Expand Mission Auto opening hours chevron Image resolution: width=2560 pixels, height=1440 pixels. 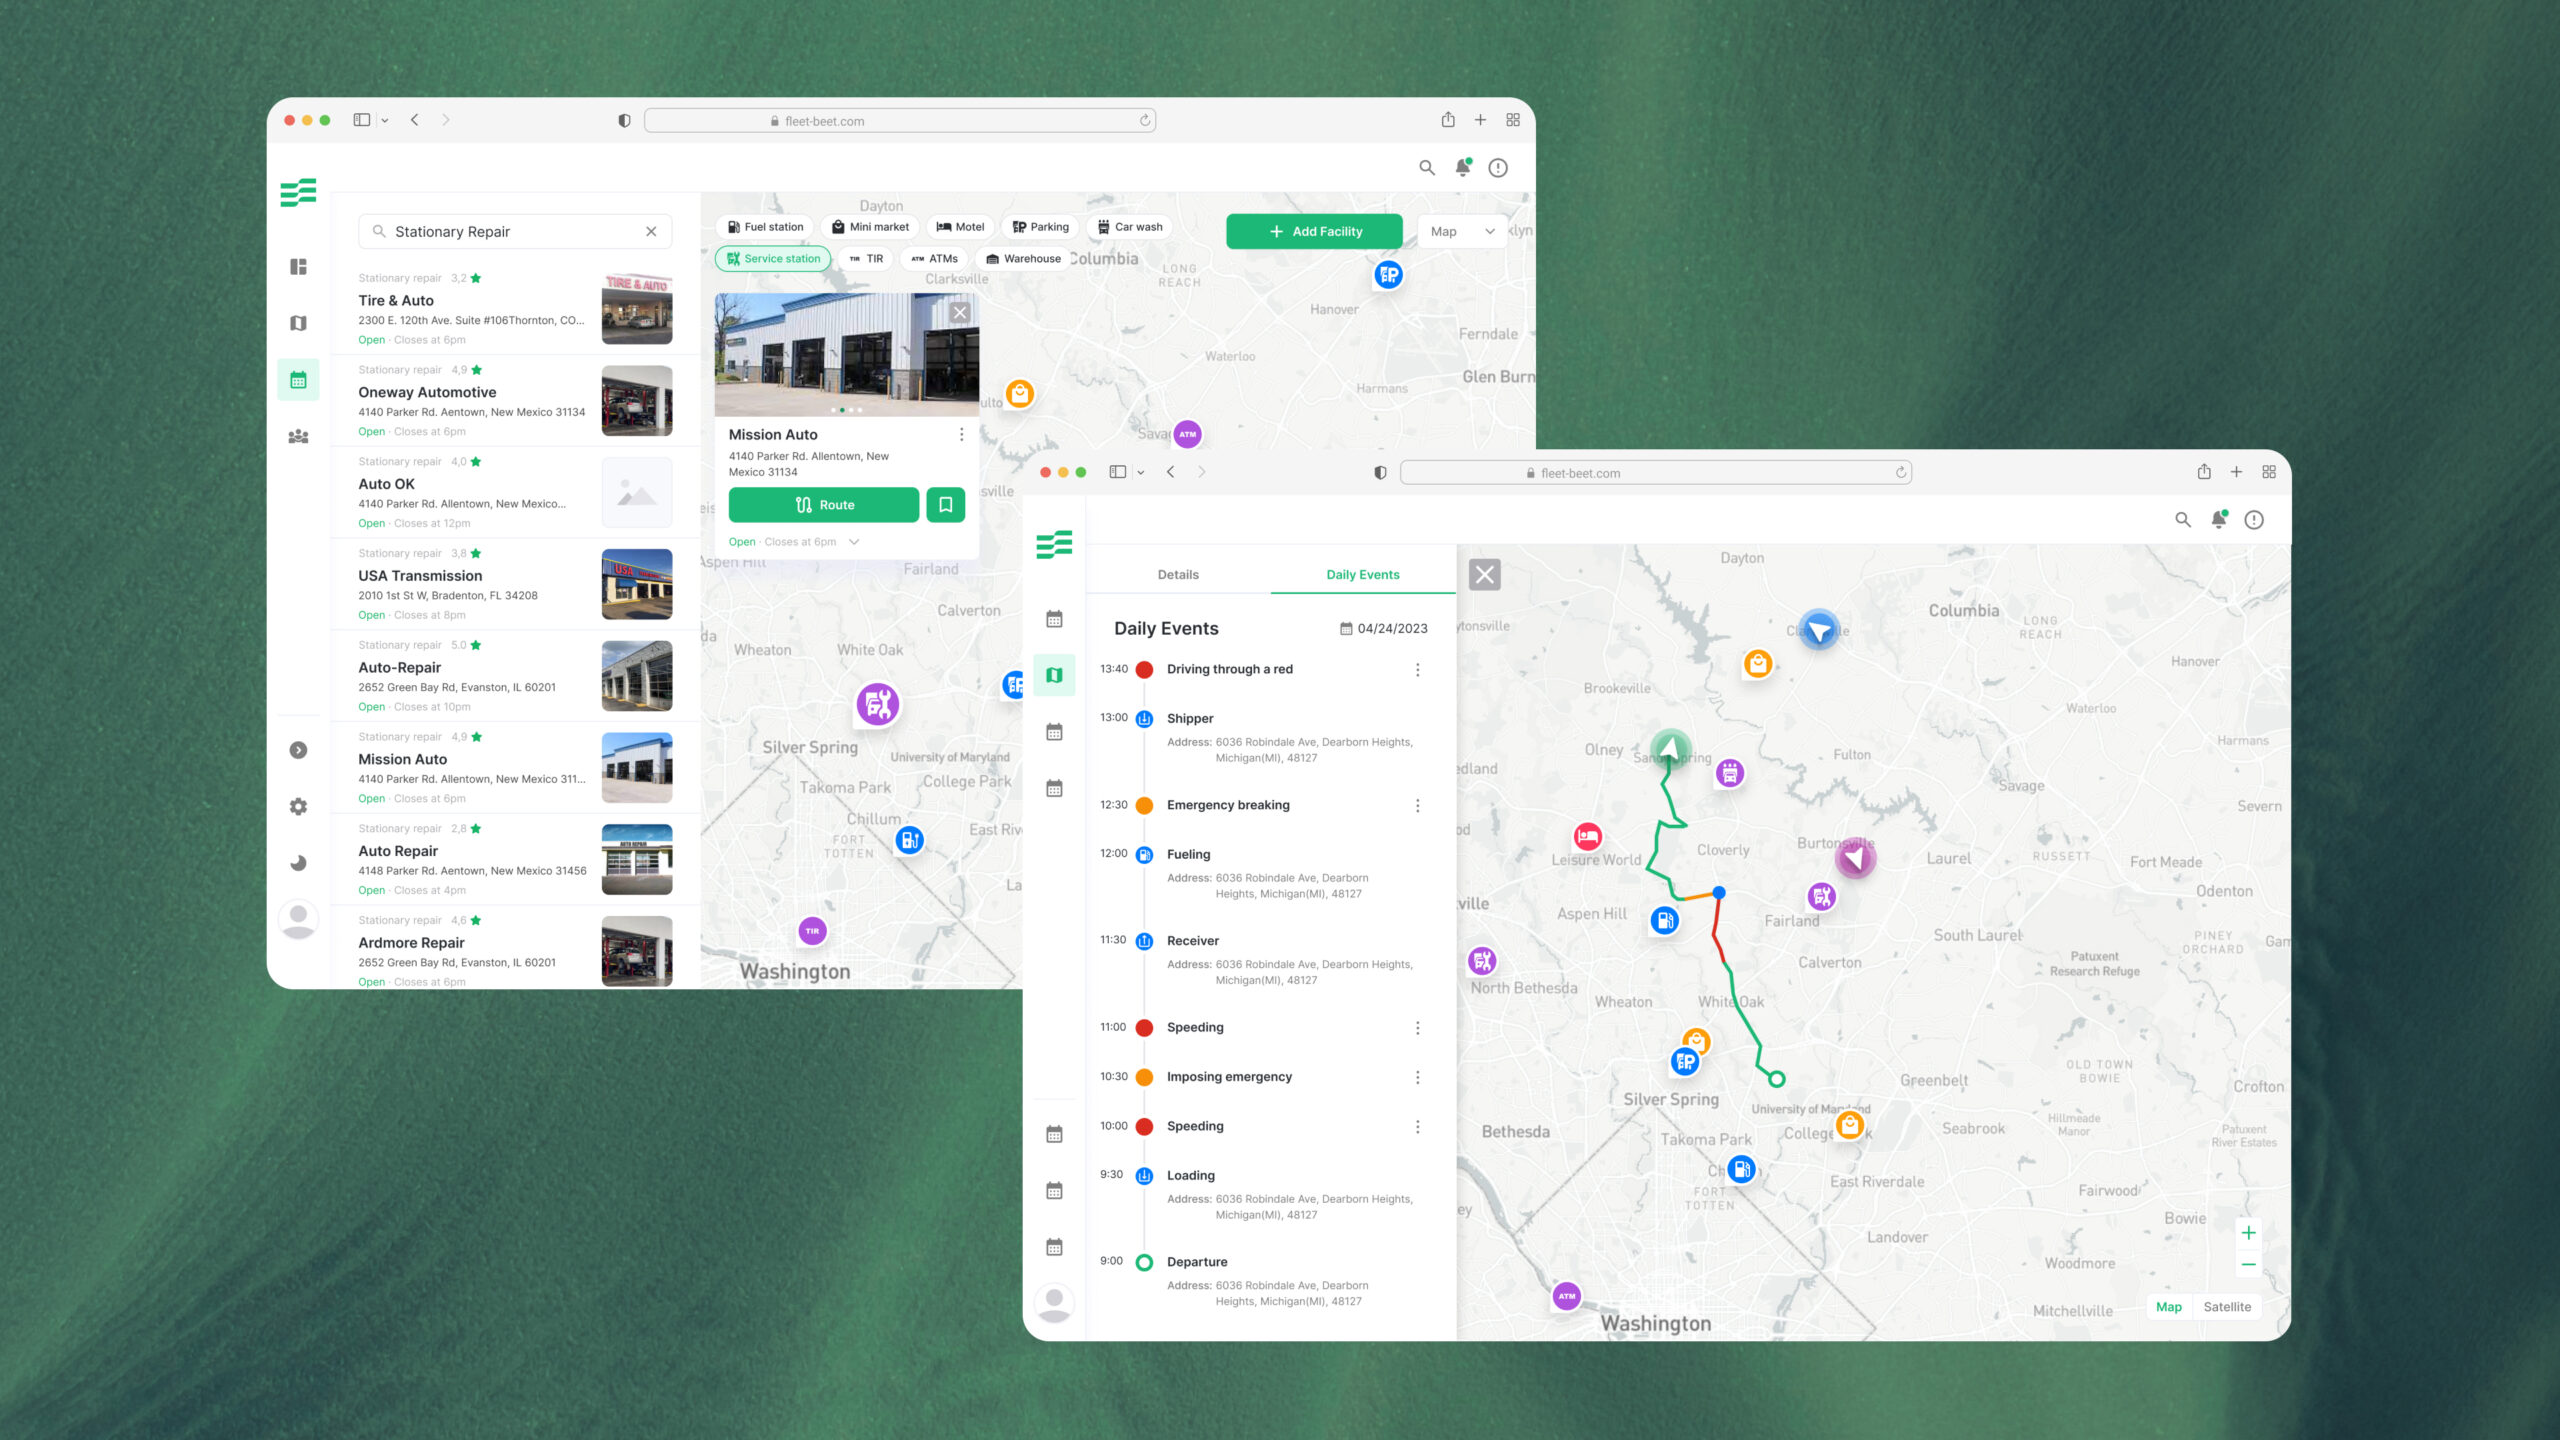tap(854, 542)
